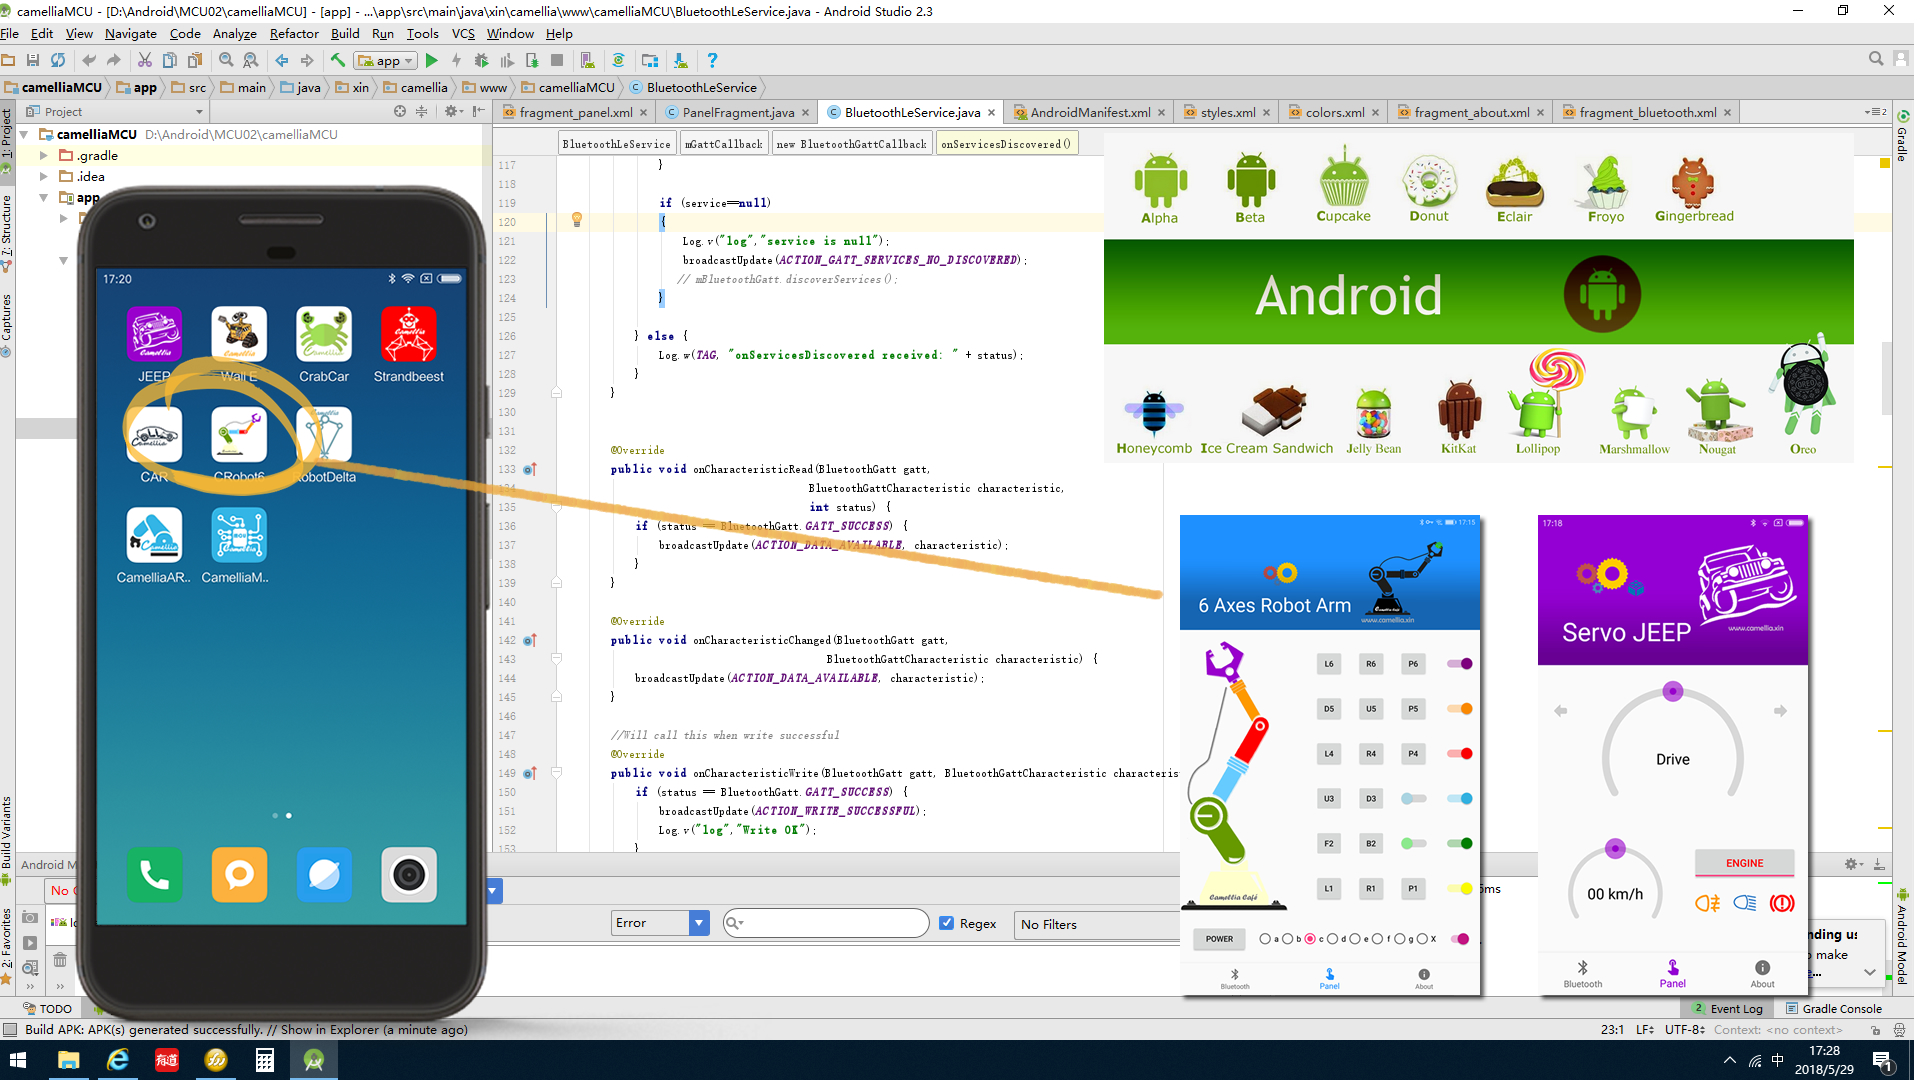The width and height of the screenshot is (1920, 1080).
Task: Tap the camera icon in phone dock
Action: pyautogui.click(x=409, y=875)
